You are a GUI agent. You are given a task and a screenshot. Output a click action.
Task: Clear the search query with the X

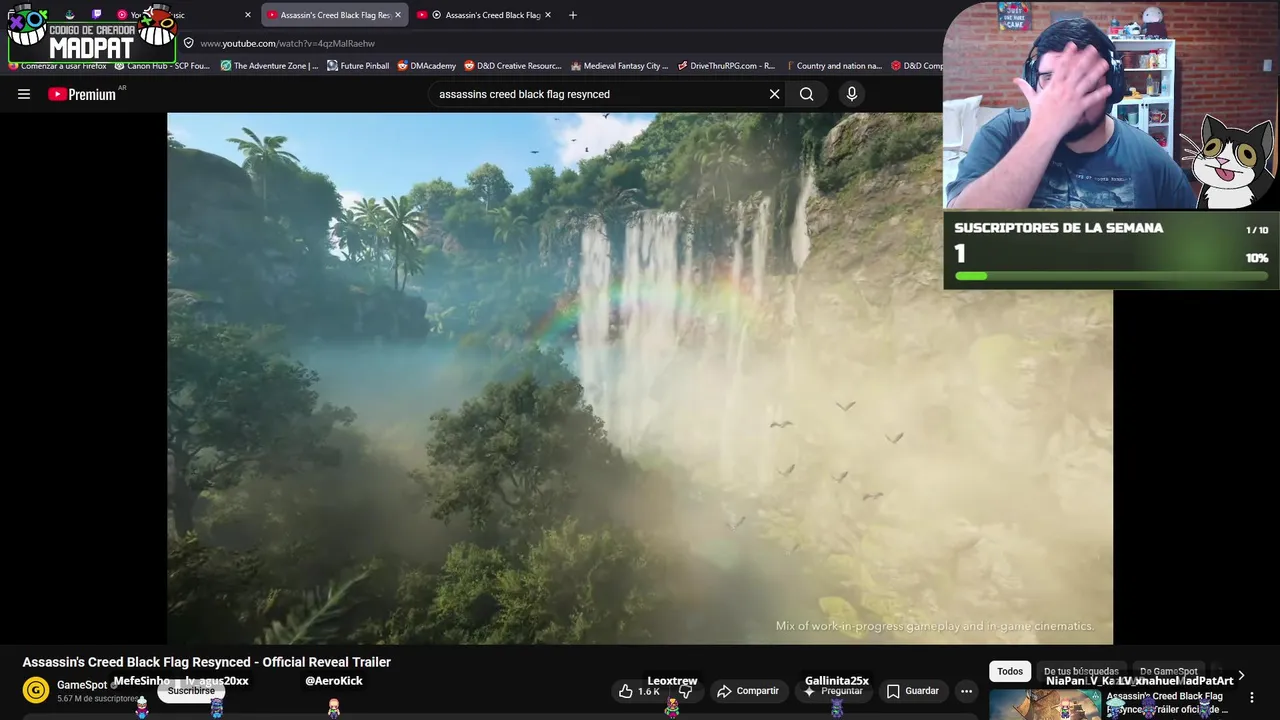click(x=774, y=94)
